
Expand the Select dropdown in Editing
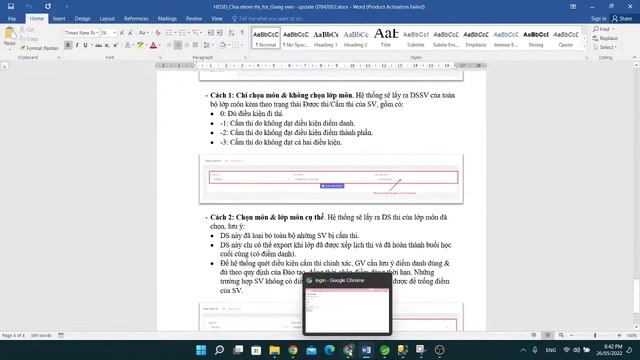(x=605, y=47)
